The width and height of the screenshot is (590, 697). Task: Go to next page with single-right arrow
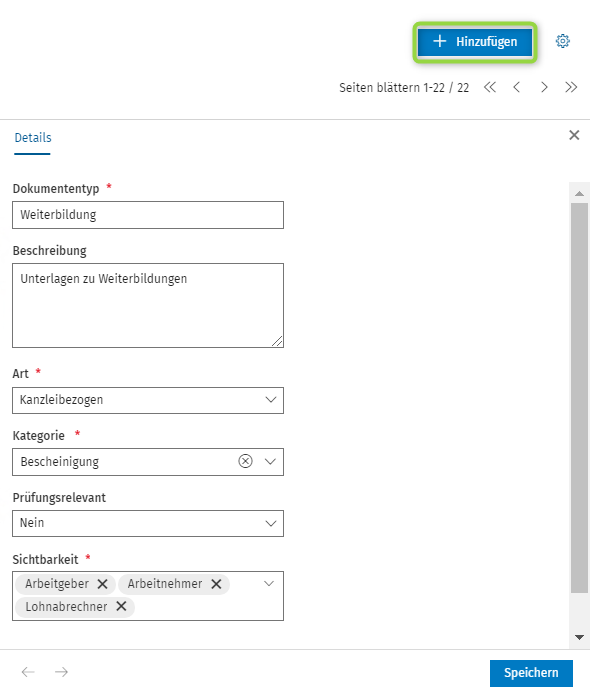click(x=544, y=87)
